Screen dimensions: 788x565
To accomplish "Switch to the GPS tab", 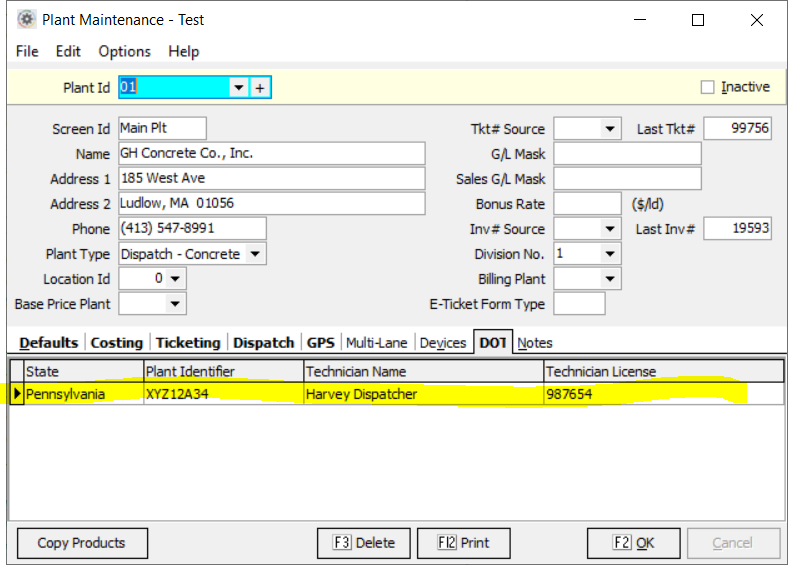I will point(320,343).
